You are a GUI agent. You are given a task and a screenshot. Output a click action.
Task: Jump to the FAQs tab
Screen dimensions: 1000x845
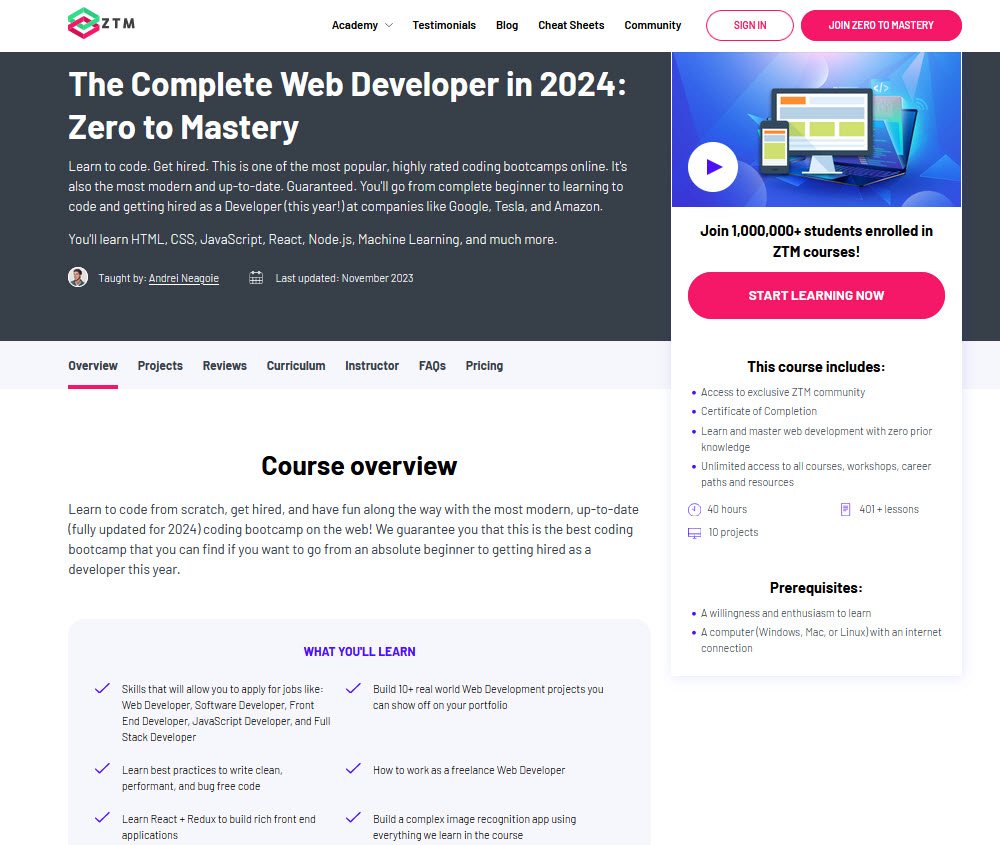[432, 365]
